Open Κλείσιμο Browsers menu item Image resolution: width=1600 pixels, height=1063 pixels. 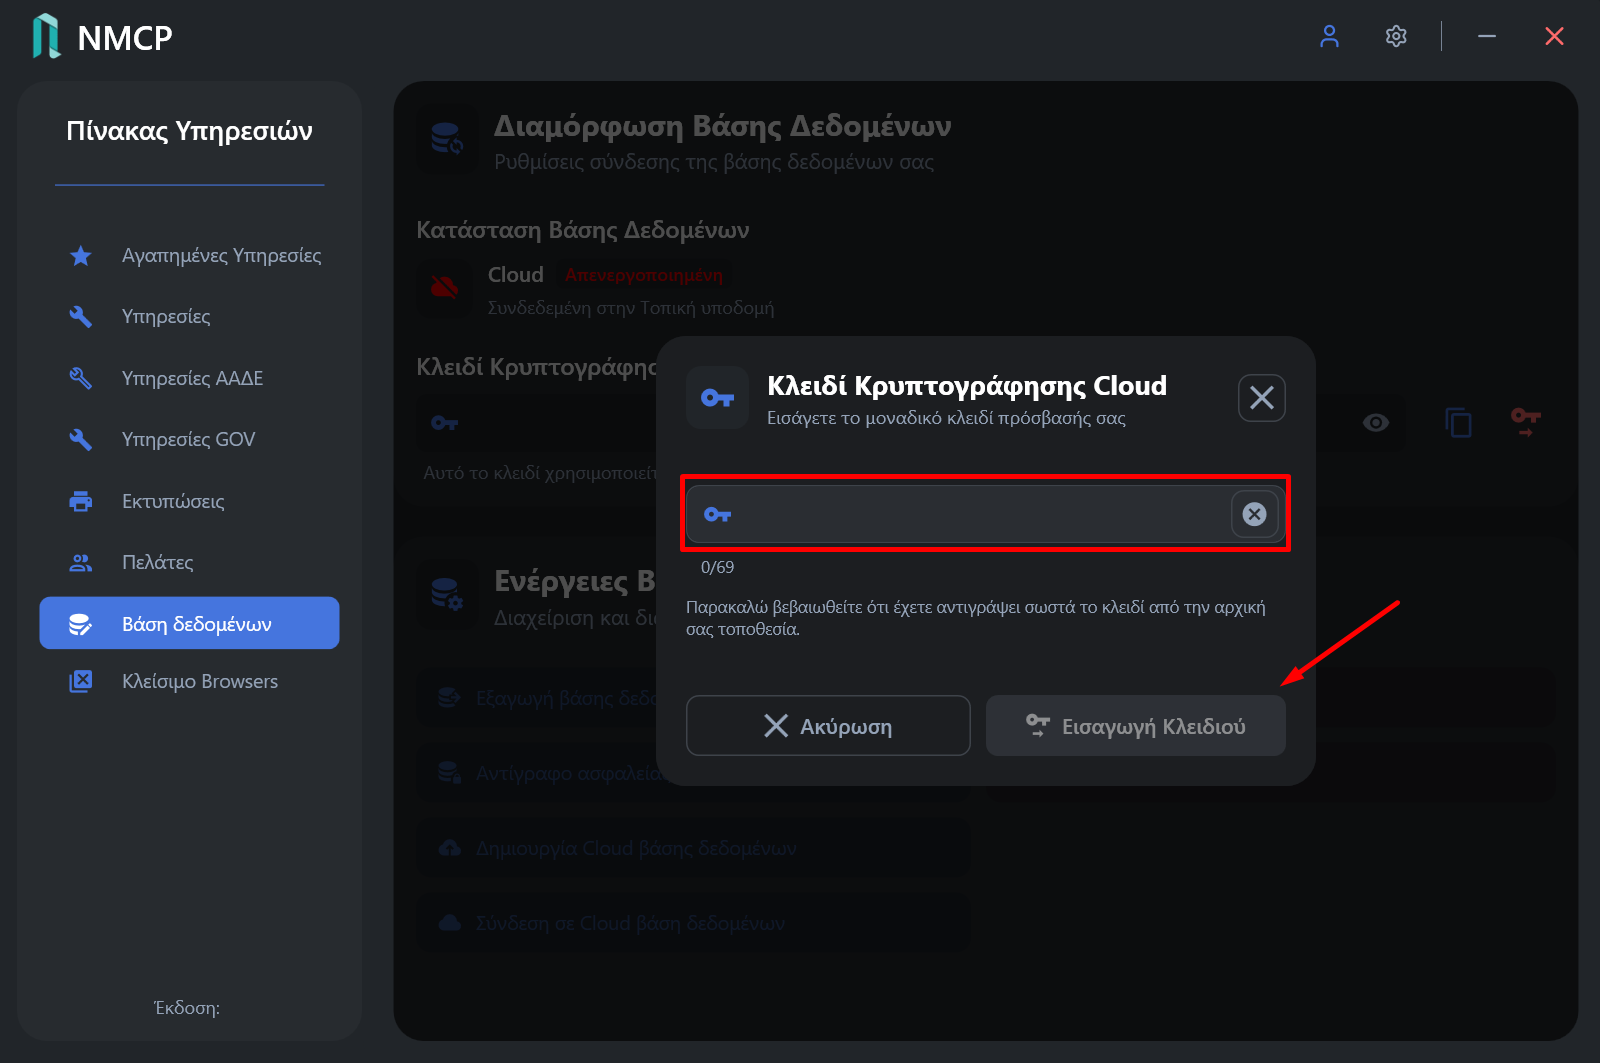(189, 682)
